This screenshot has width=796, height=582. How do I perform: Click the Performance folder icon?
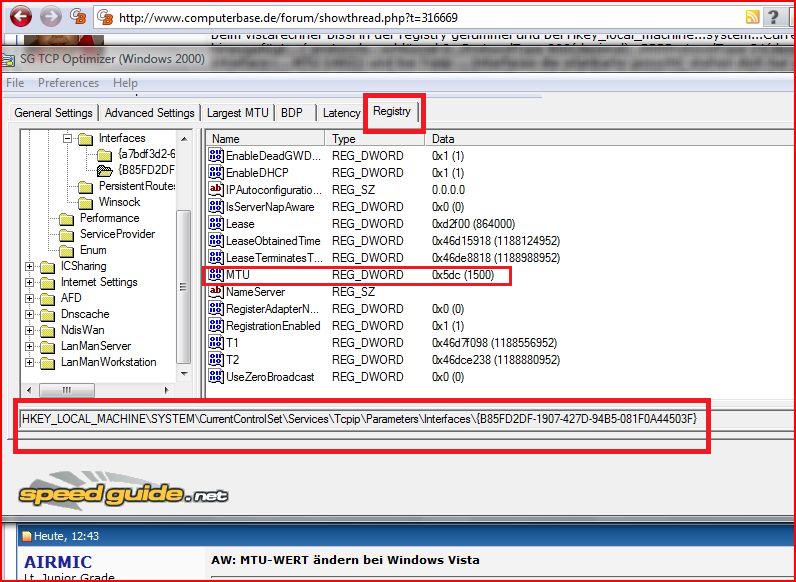tap(66, 219)
